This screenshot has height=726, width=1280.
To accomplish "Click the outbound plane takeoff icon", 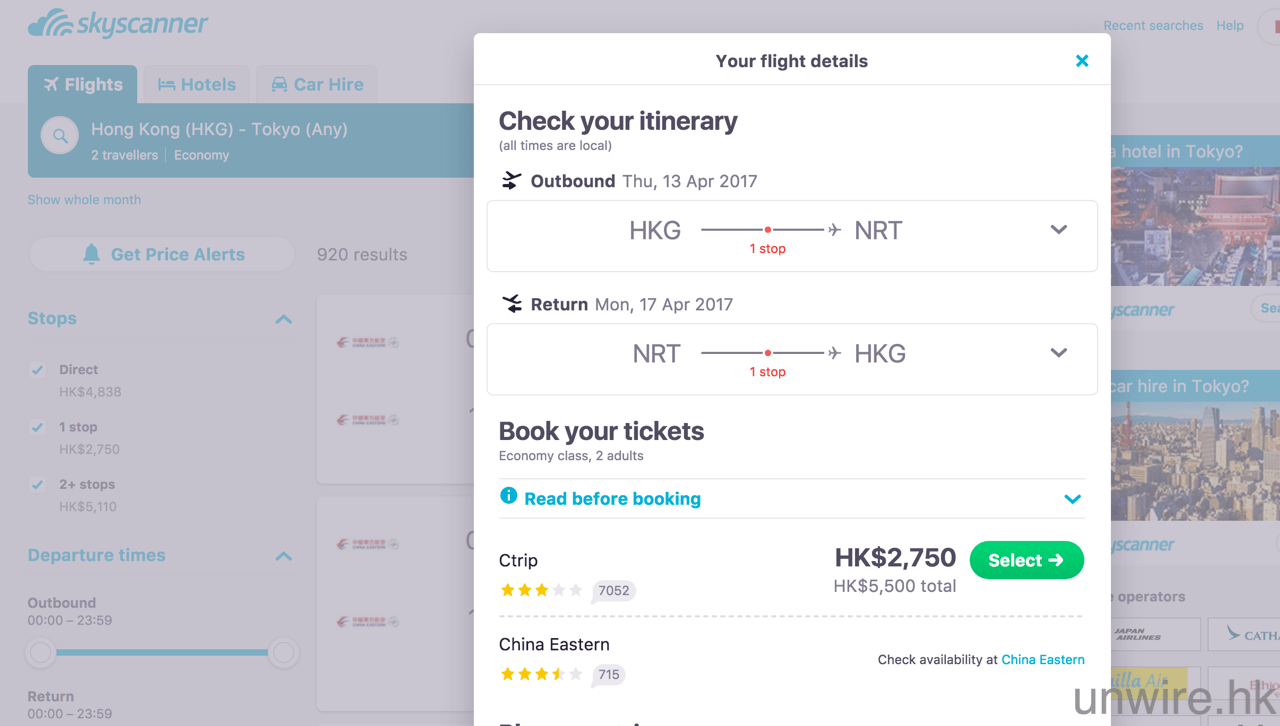I will pyautogui.click(x=511, y=181).
